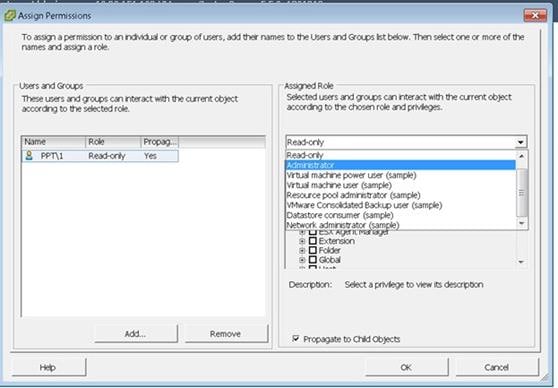Check the Folder privilege checkbox
Image resolution: width=558 pixels, height=388 pixels.
click(x=312, y=250)
